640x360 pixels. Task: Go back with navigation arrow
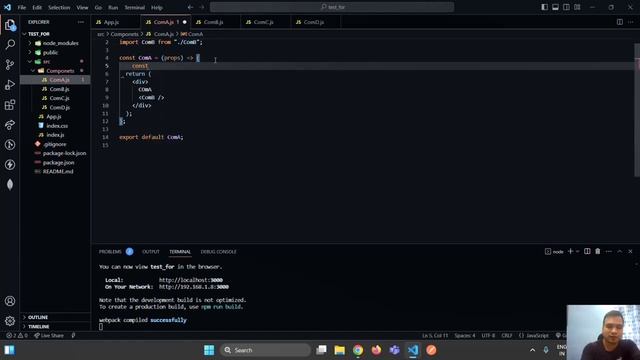click(191, 7)
